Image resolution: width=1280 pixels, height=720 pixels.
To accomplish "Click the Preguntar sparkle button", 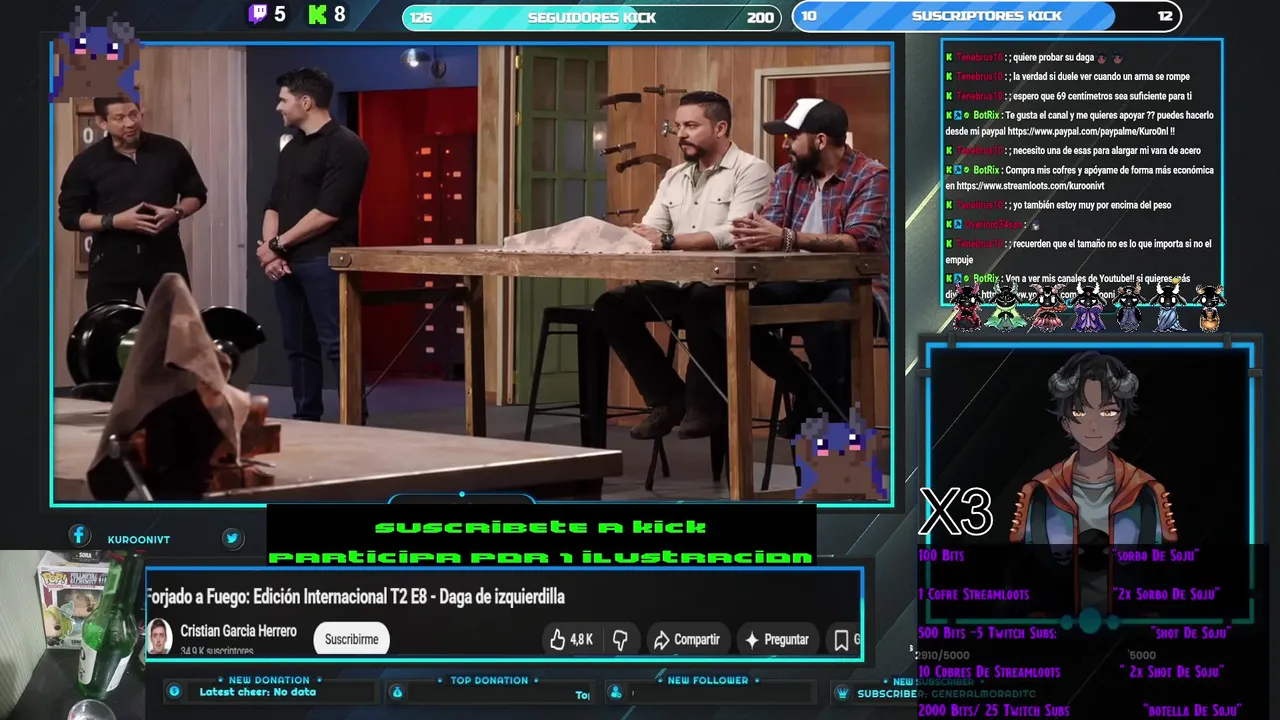I will pyautogui.click(x=777, y=639).
